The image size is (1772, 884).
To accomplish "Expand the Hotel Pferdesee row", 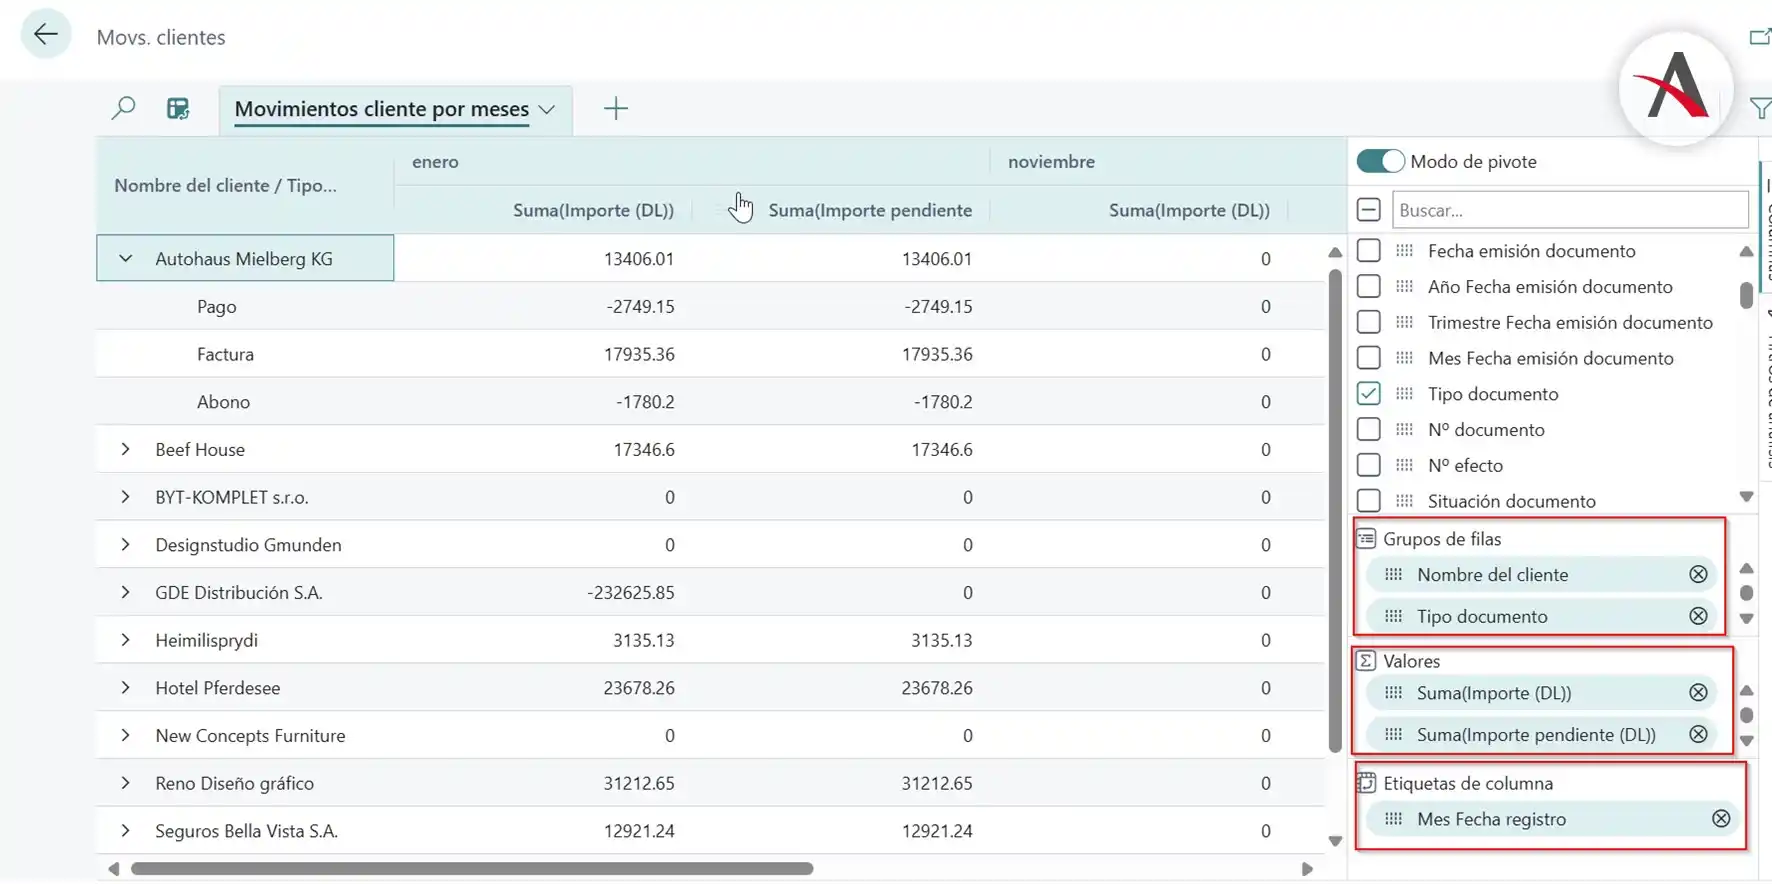I will coord(125,688).
